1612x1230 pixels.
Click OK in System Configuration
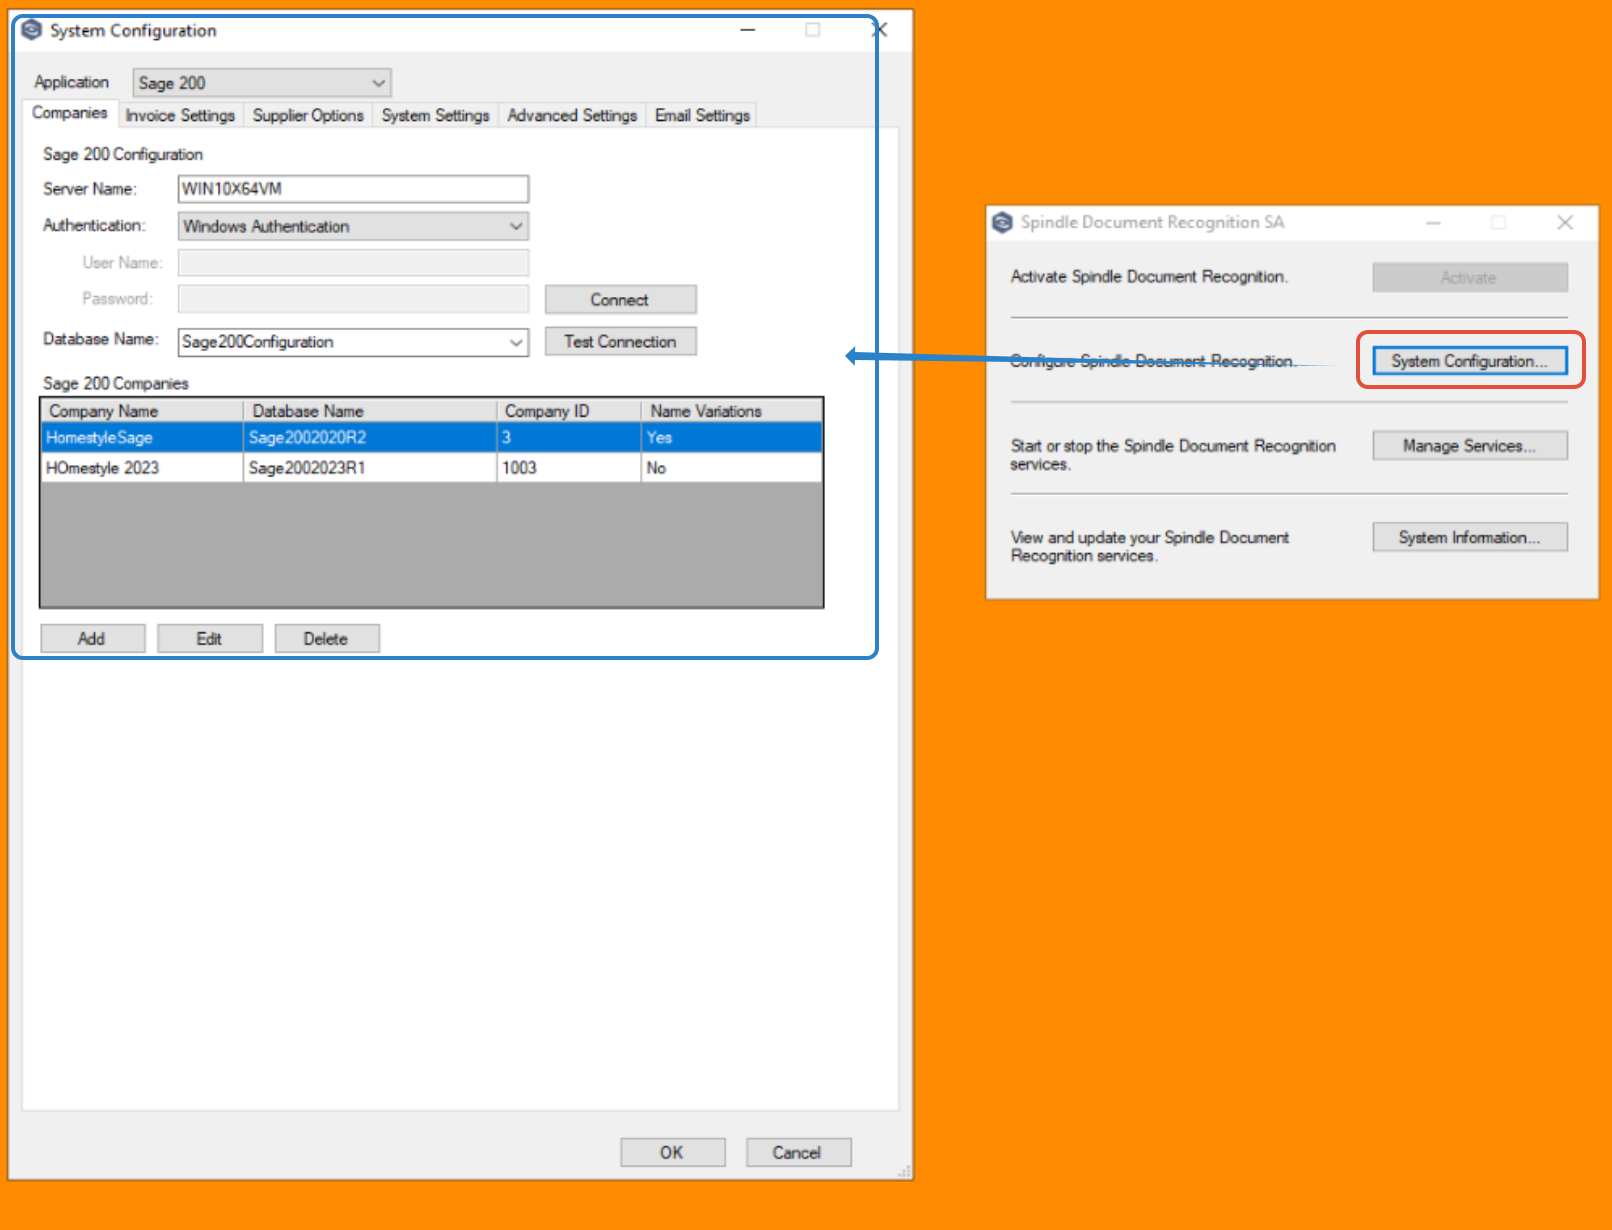(672, 1153)
